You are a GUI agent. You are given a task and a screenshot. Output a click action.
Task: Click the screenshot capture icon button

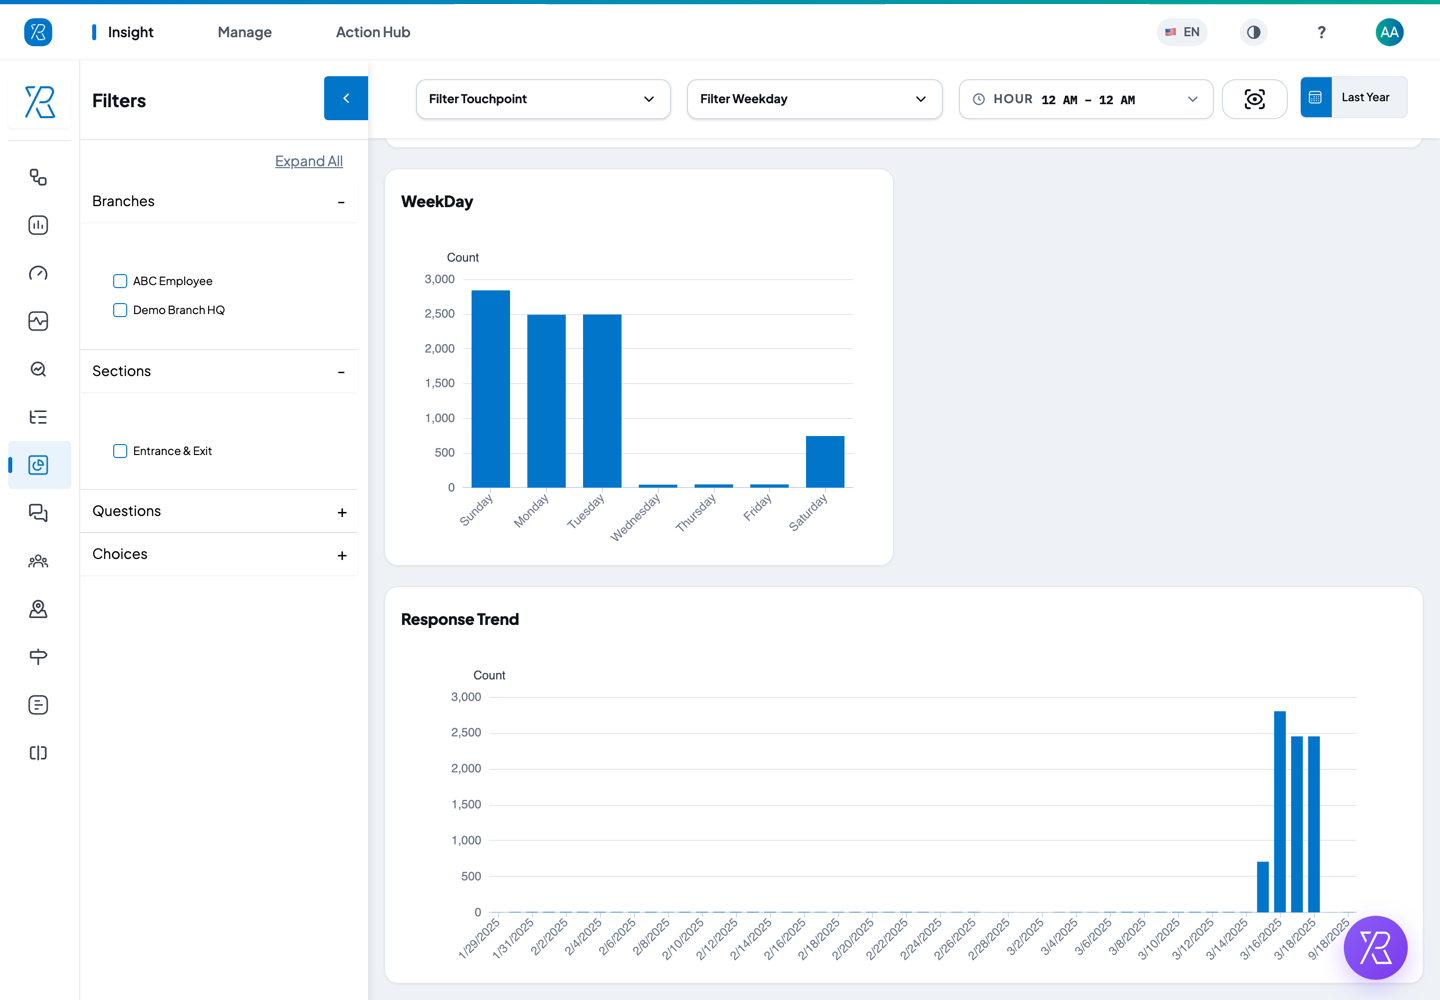click(x=1254, y=99)
